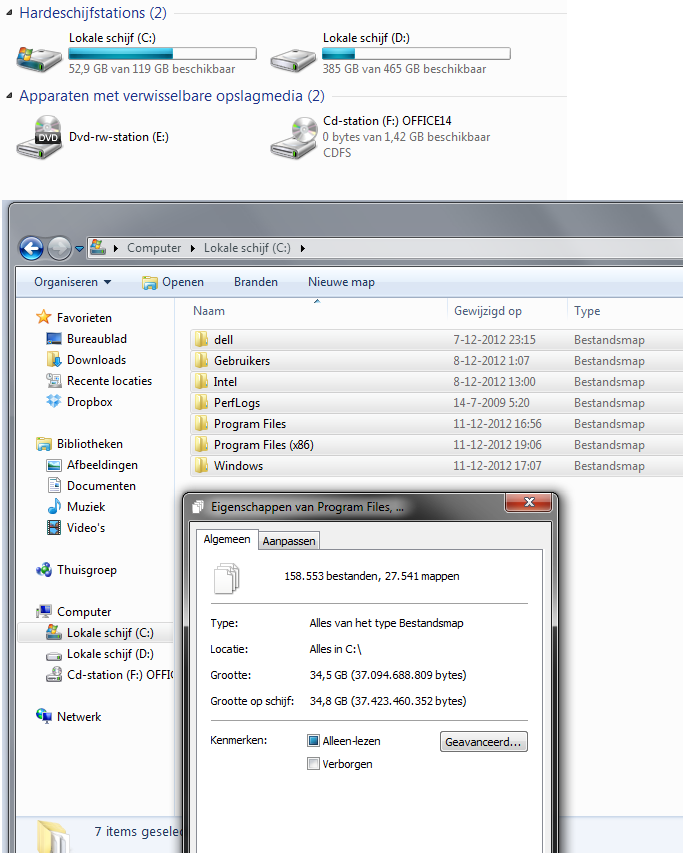Click the Lokale schijf (D:) drive icon at top

tap(293, 59)
